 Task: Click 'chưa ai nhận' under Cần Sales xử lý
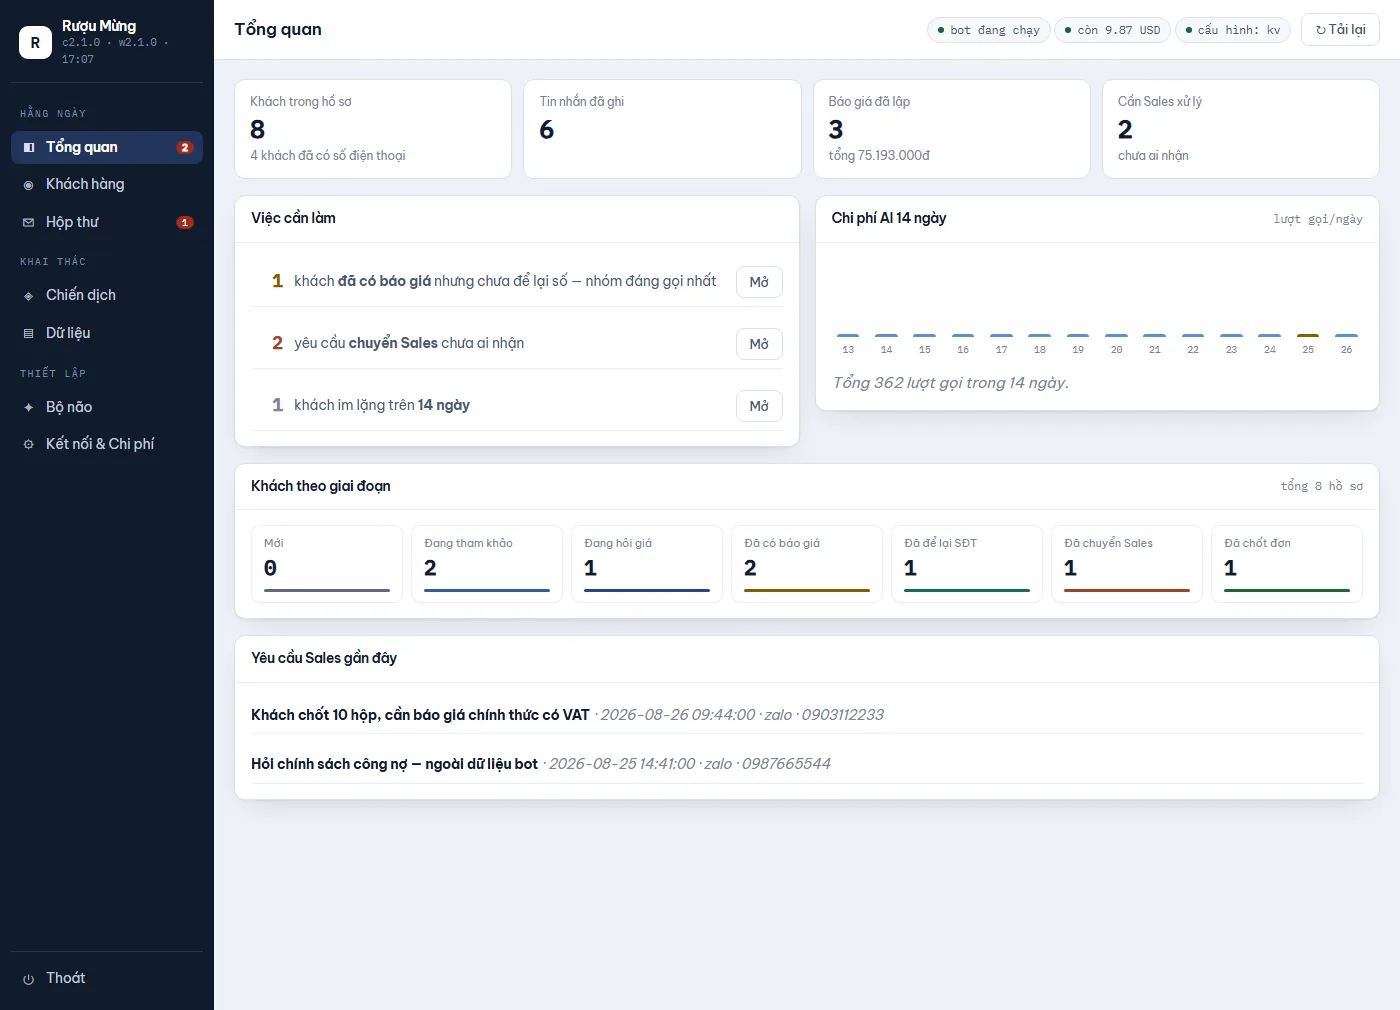(1153, 156)
